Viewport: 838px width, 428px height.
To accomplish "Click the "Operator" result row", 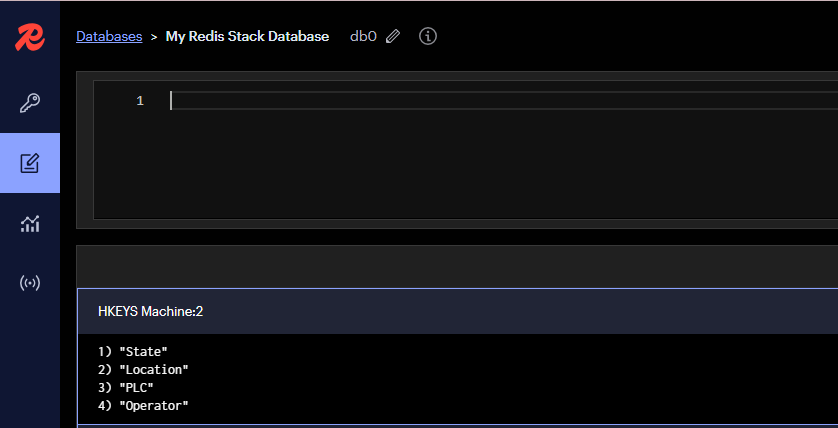I will [x=144, y=406].
